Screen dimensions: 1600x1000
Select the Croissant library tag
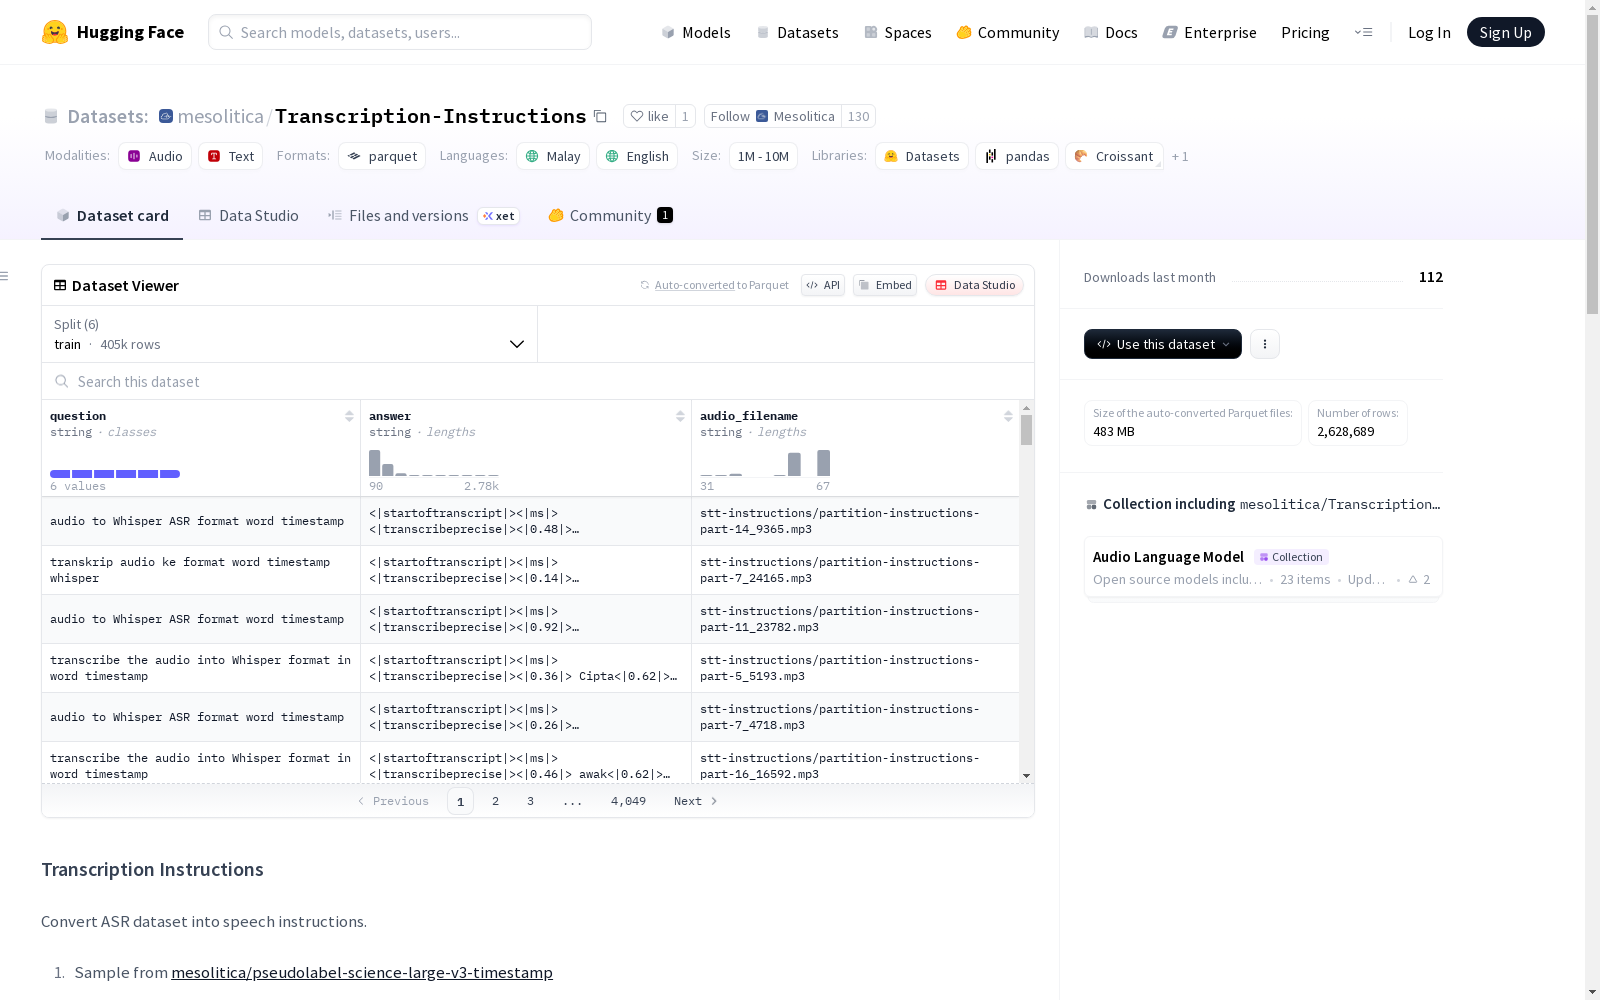(1114, 156)
